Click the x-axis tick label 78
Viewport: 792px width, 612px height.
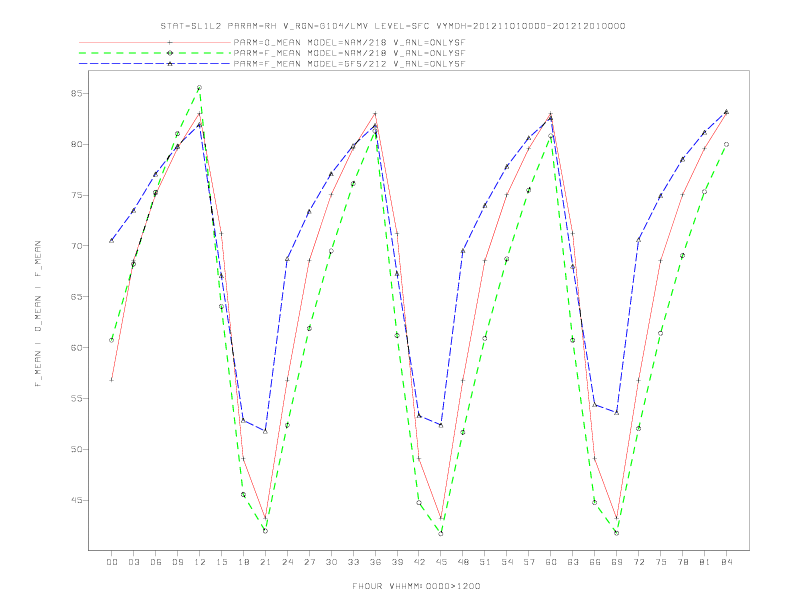pyautogui.click(x=683, y=562)
